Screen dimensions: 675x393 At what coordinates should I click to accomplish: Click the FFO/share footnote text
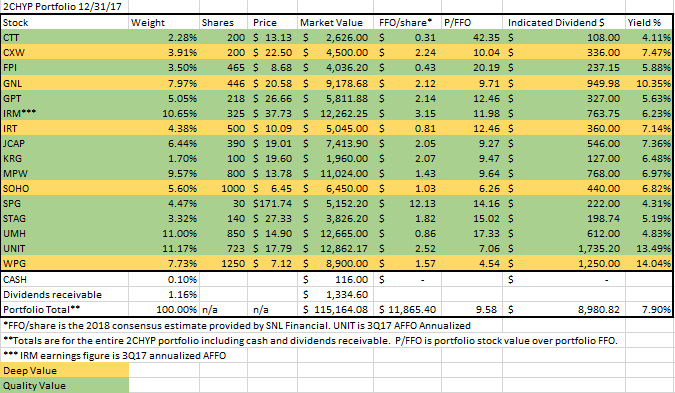(x=237, y=325)
